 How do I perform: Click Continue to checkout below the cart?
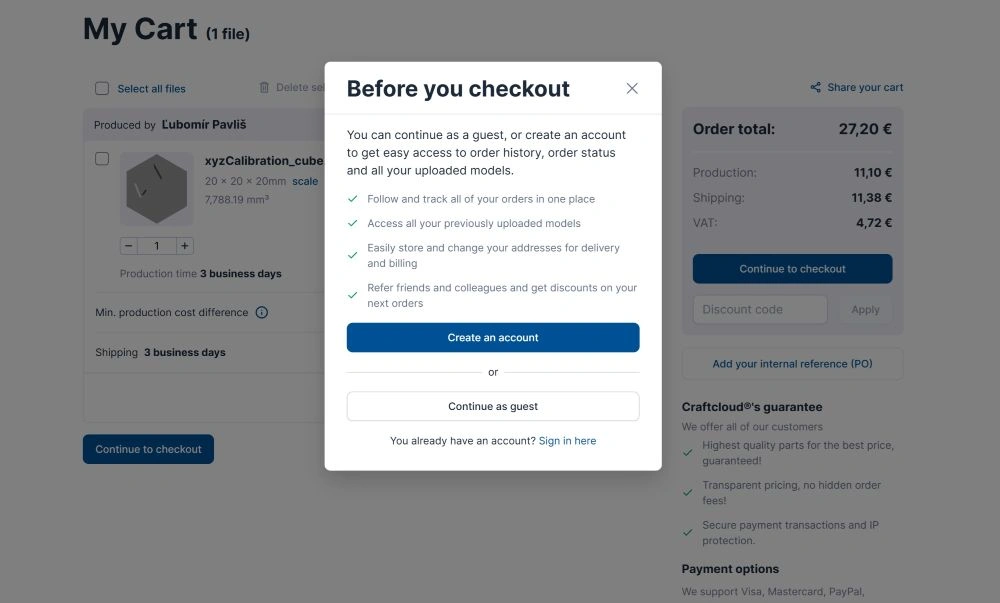pos(148,450)
